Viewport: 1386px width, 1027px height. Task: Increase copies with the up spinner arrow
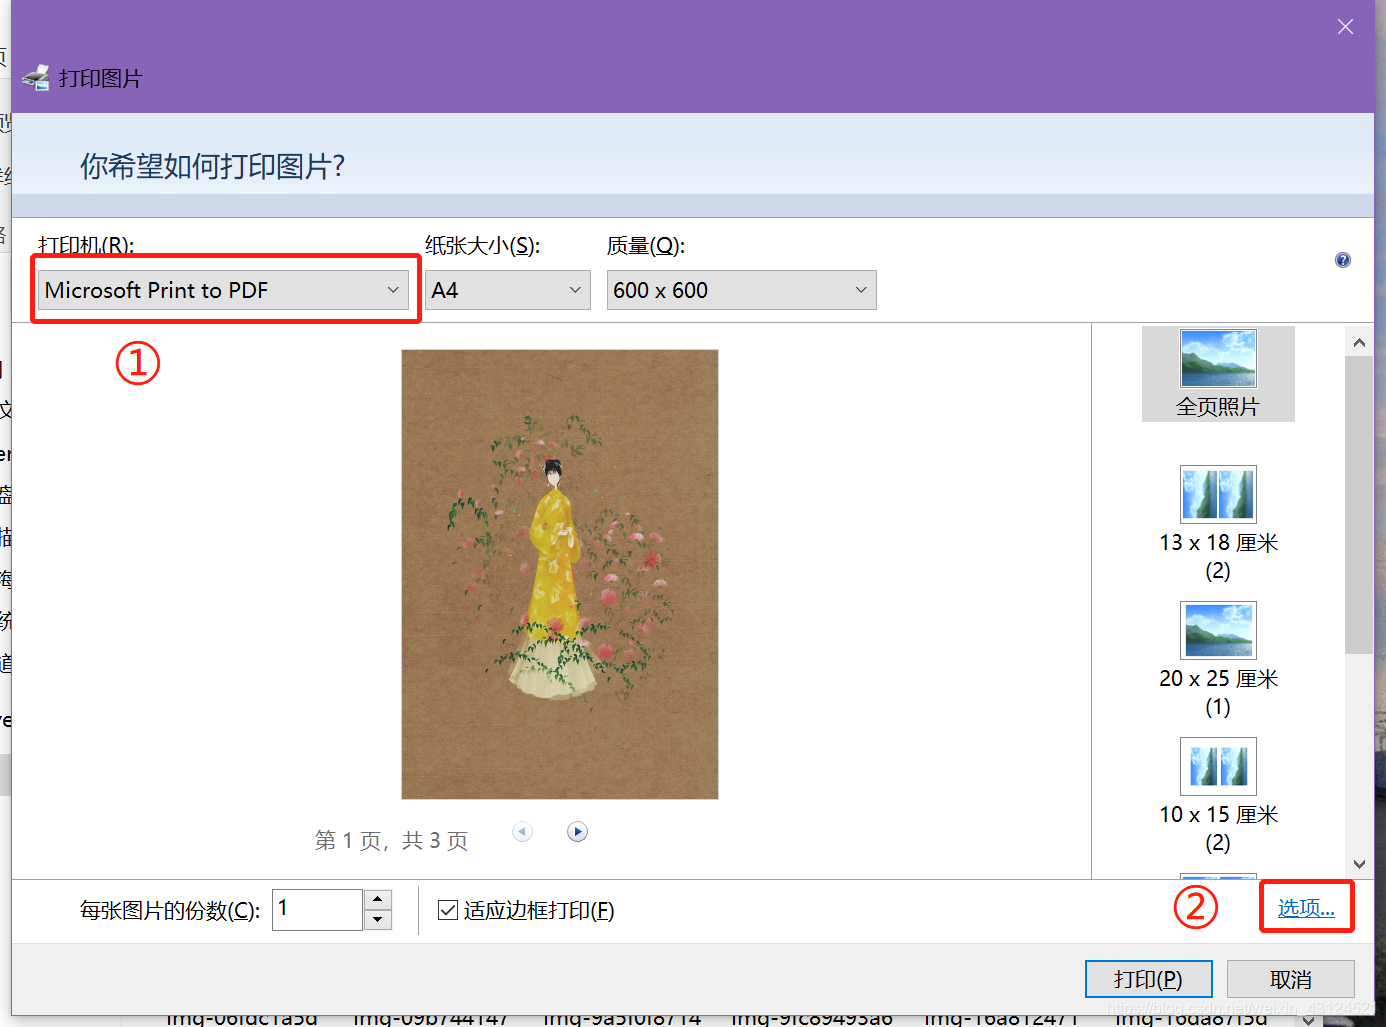pos(378,899)
